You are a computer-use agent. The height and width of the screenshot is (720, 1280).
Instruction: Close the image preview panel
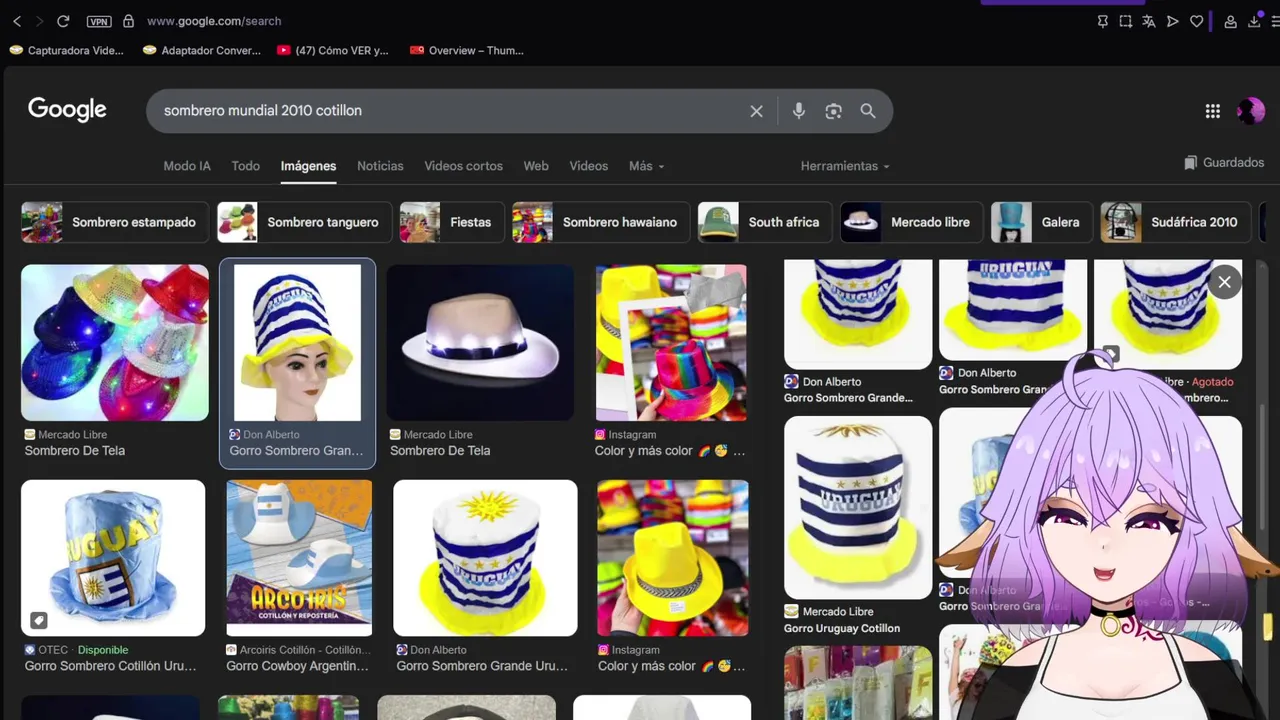(x=1224, y=282)
